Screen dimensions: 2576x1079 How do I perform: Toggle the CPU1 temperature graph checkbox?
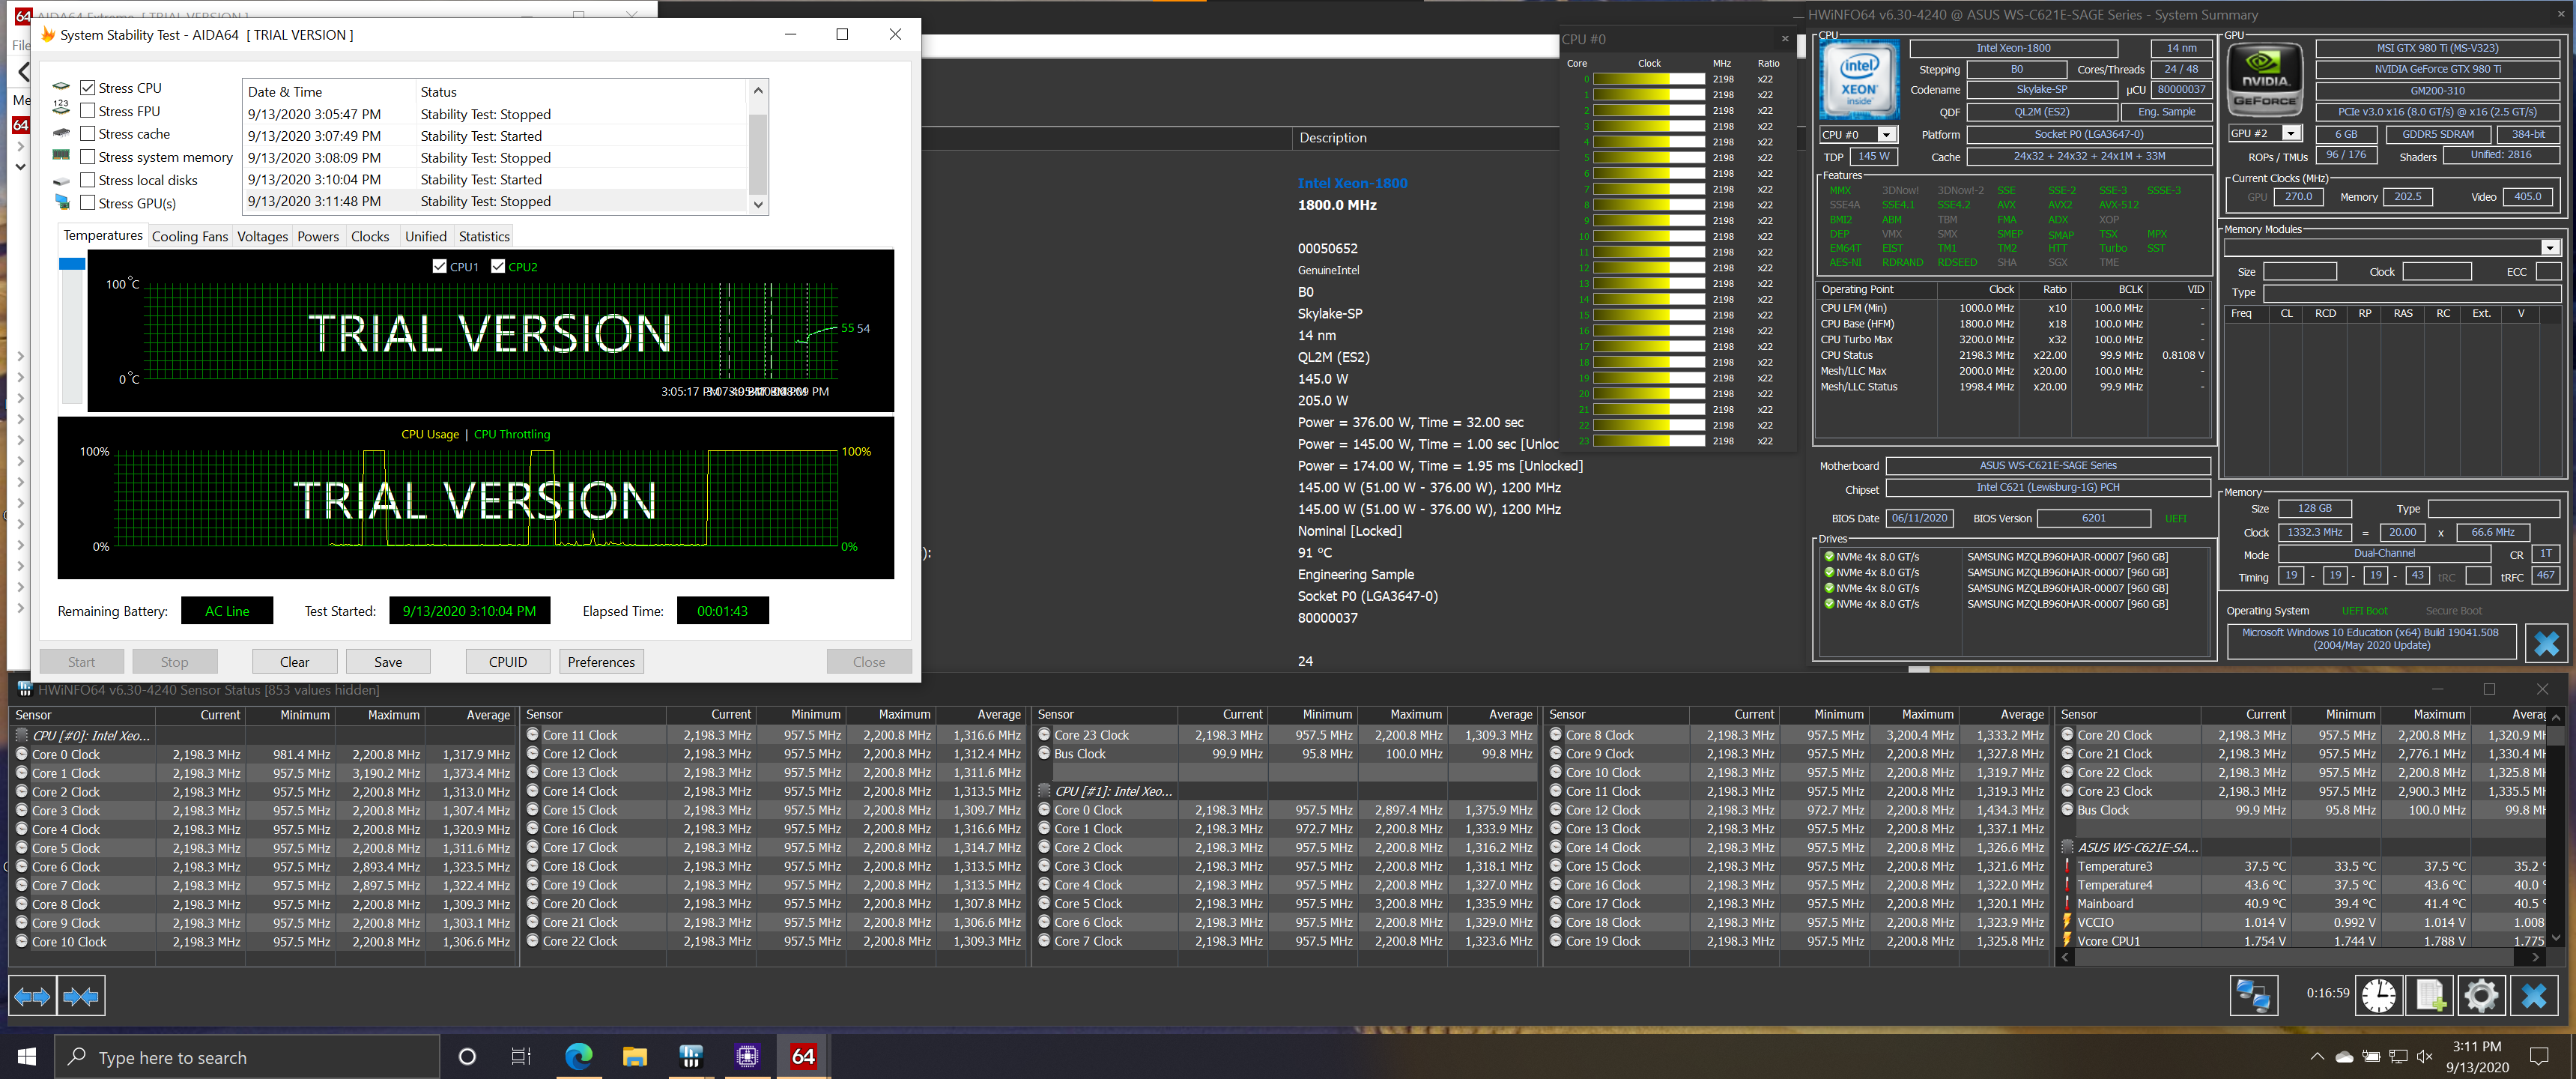tap(440, 266)
